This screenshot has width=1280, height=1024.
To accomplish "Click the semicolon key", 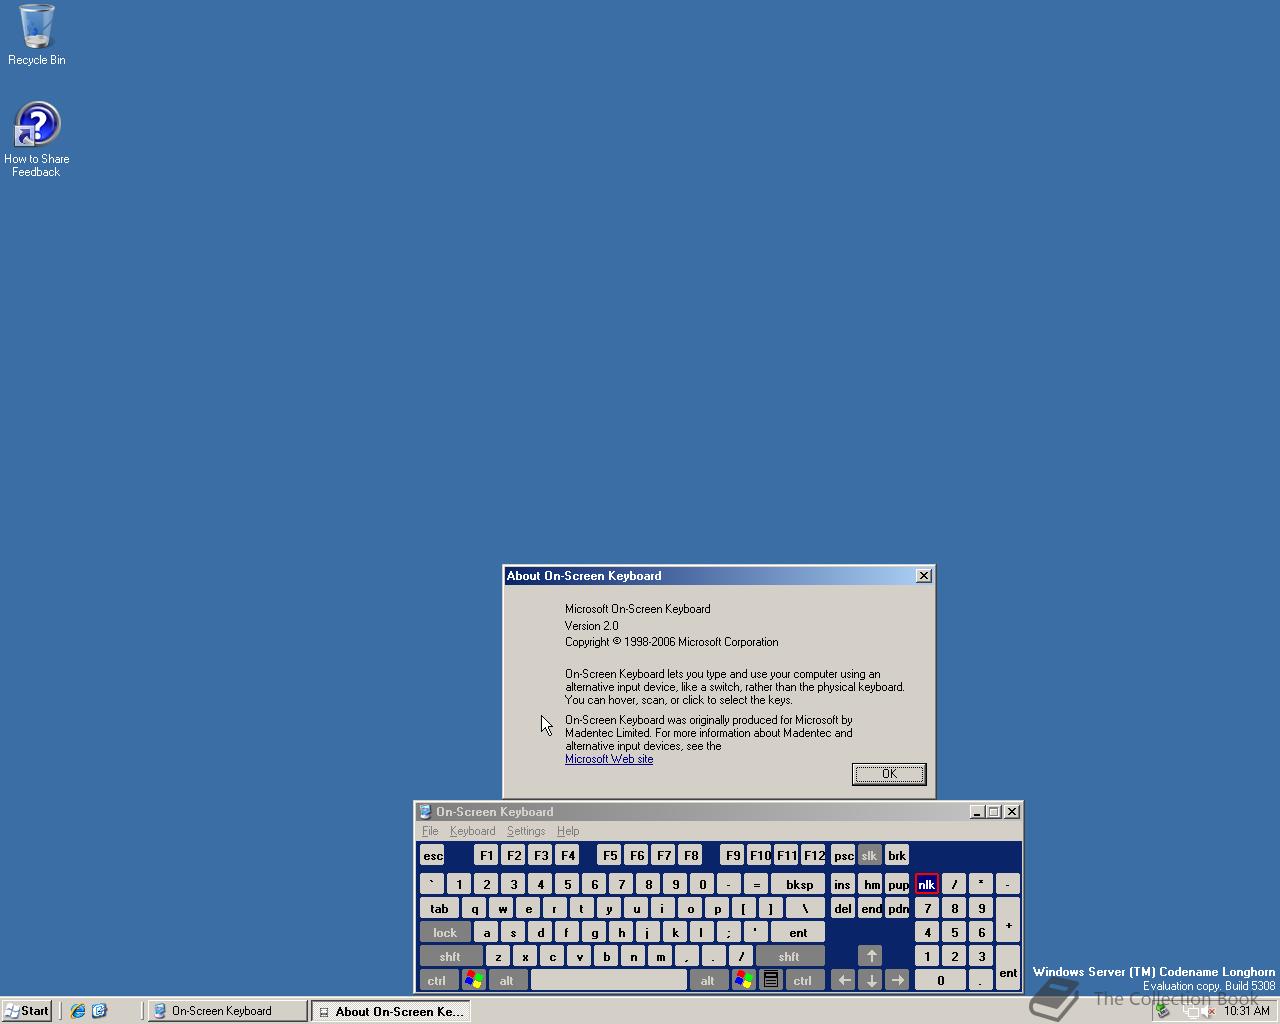I will [729, 933].
